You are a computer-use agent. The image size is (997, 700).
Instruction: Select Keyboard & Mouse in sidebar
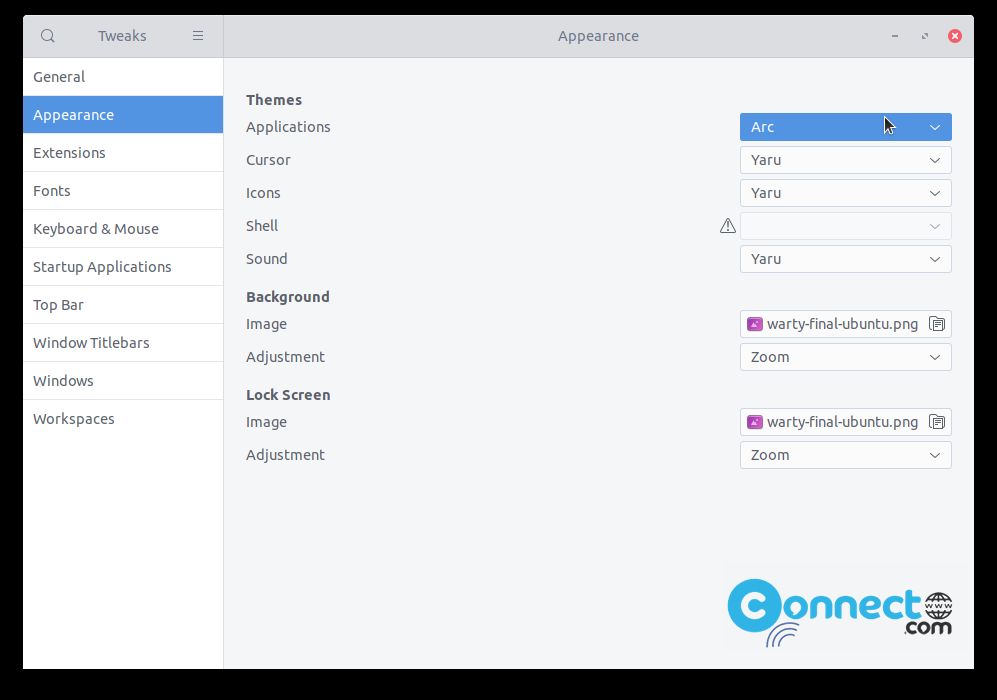pos(122,229)
